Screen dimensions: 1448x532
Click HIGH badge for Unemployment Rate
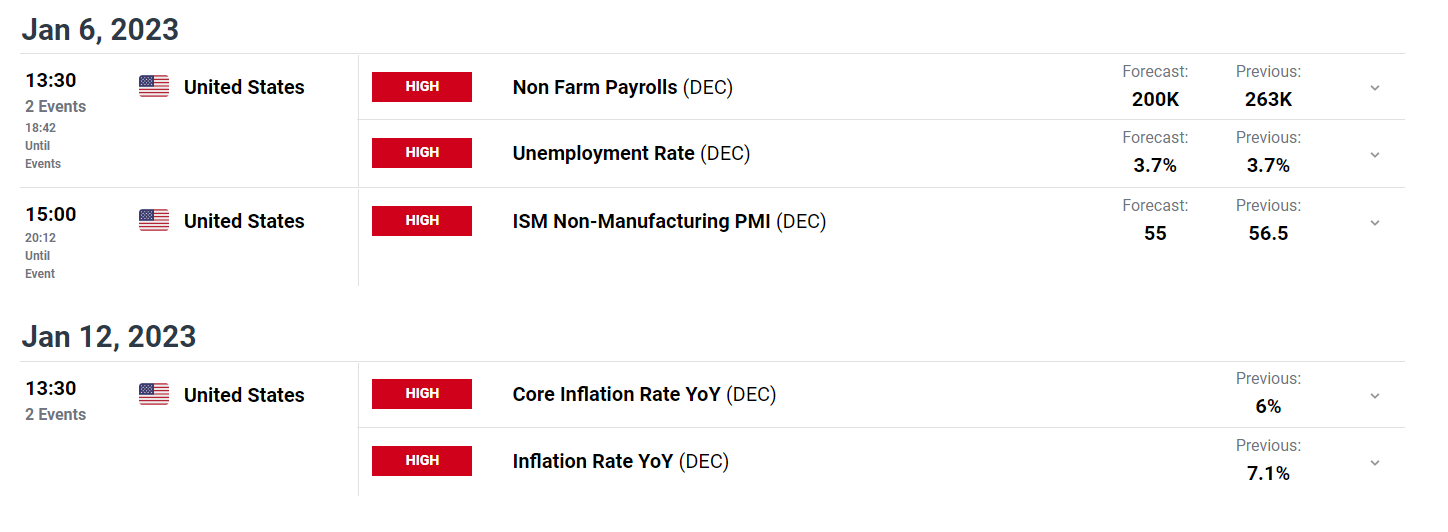422,153
